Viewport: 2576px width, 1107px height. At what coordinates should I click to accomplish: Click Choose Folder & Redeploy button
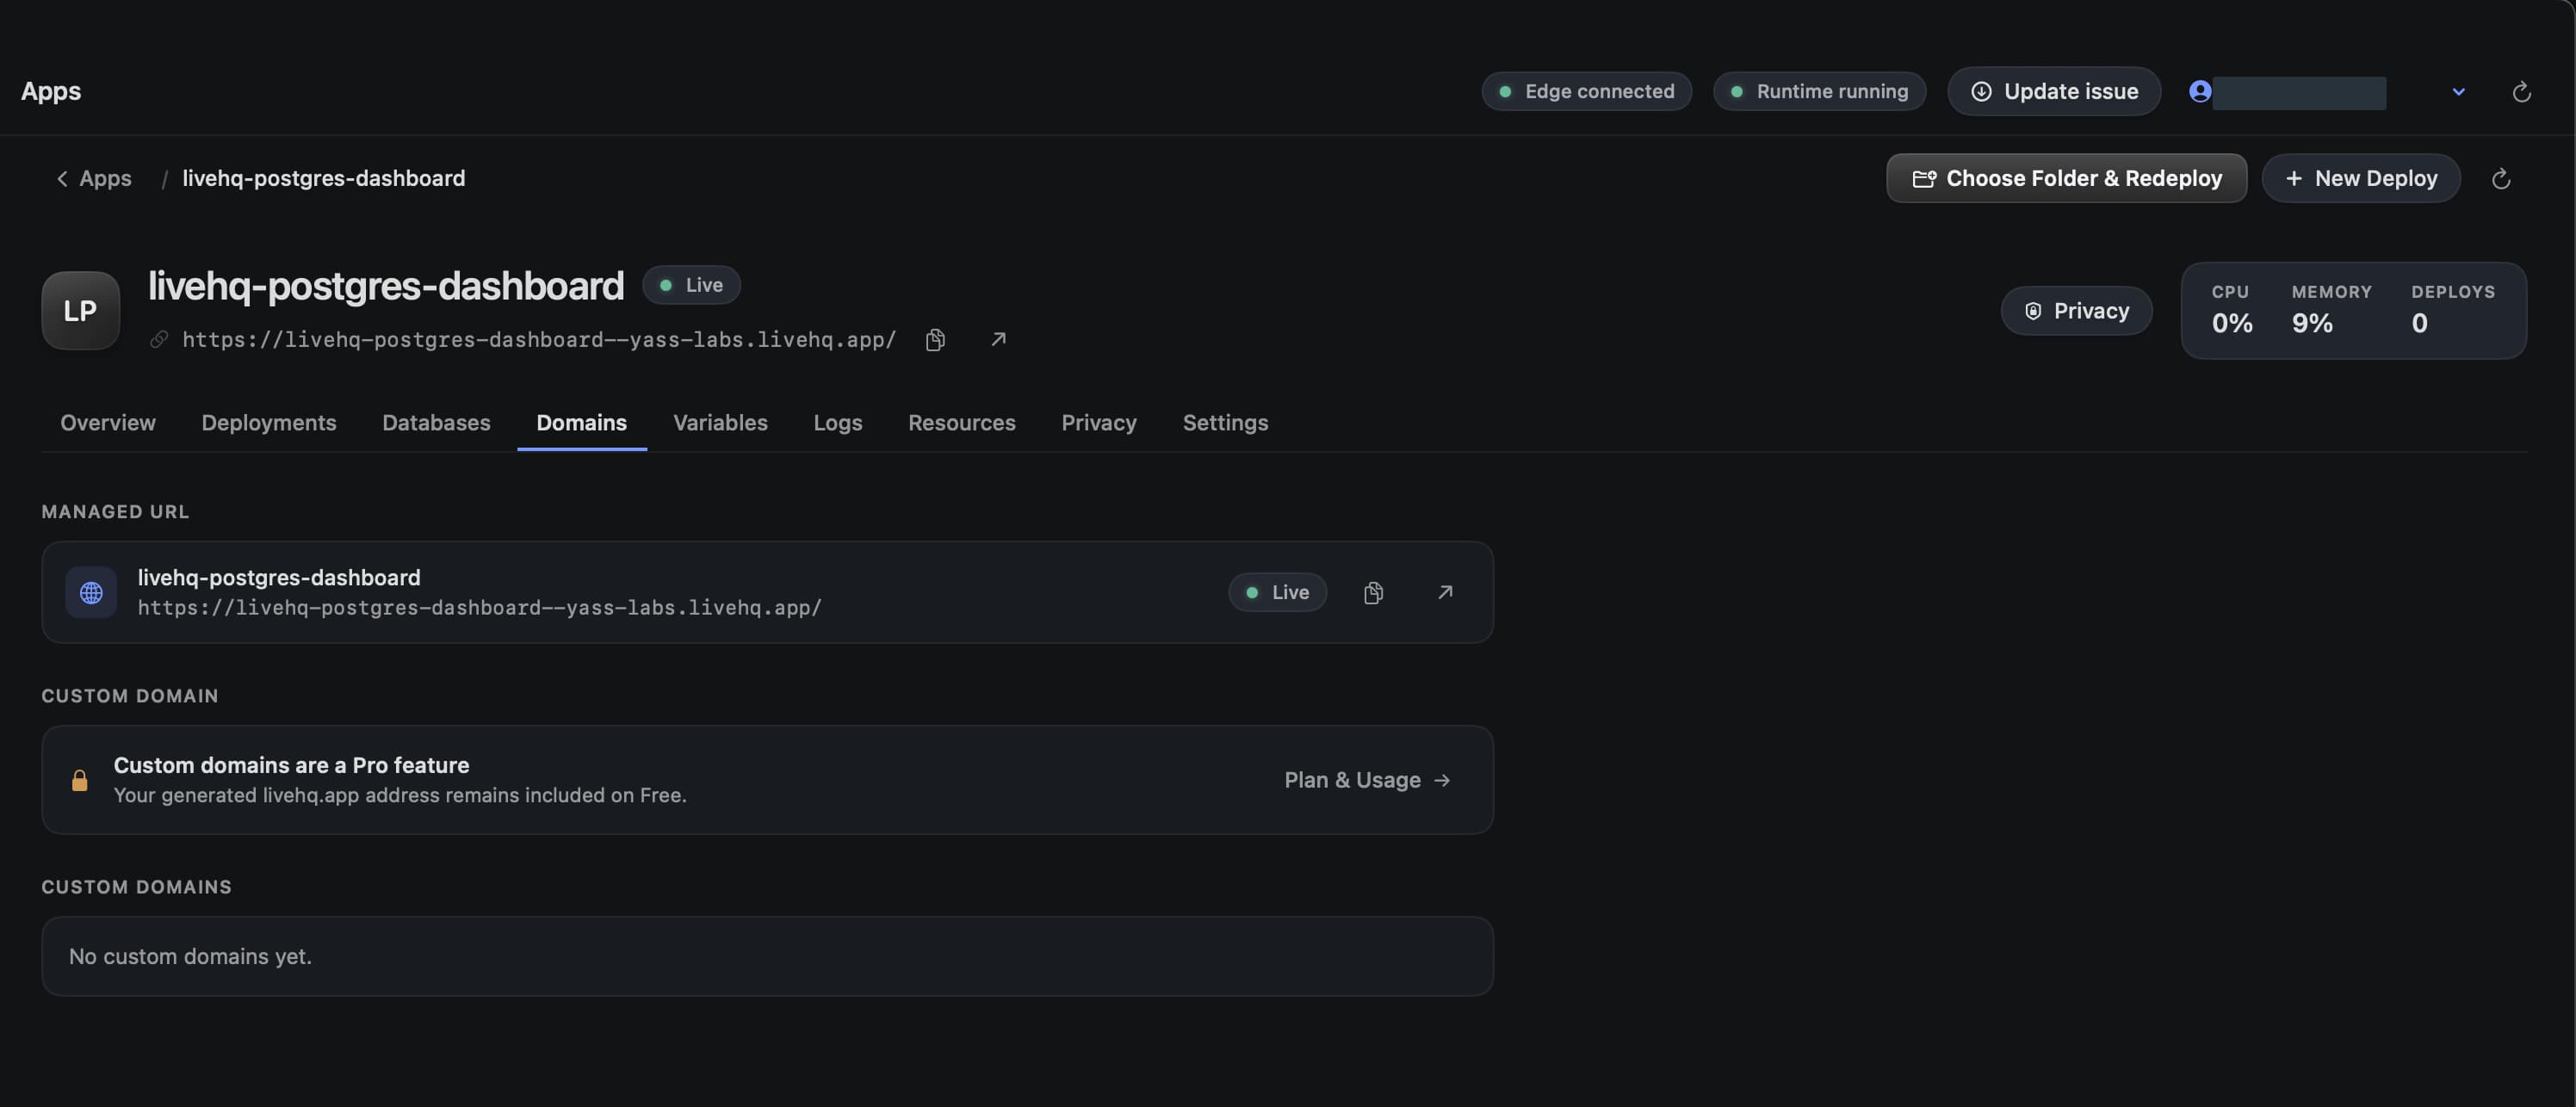pyautogui.click(x=2066, y=179)
